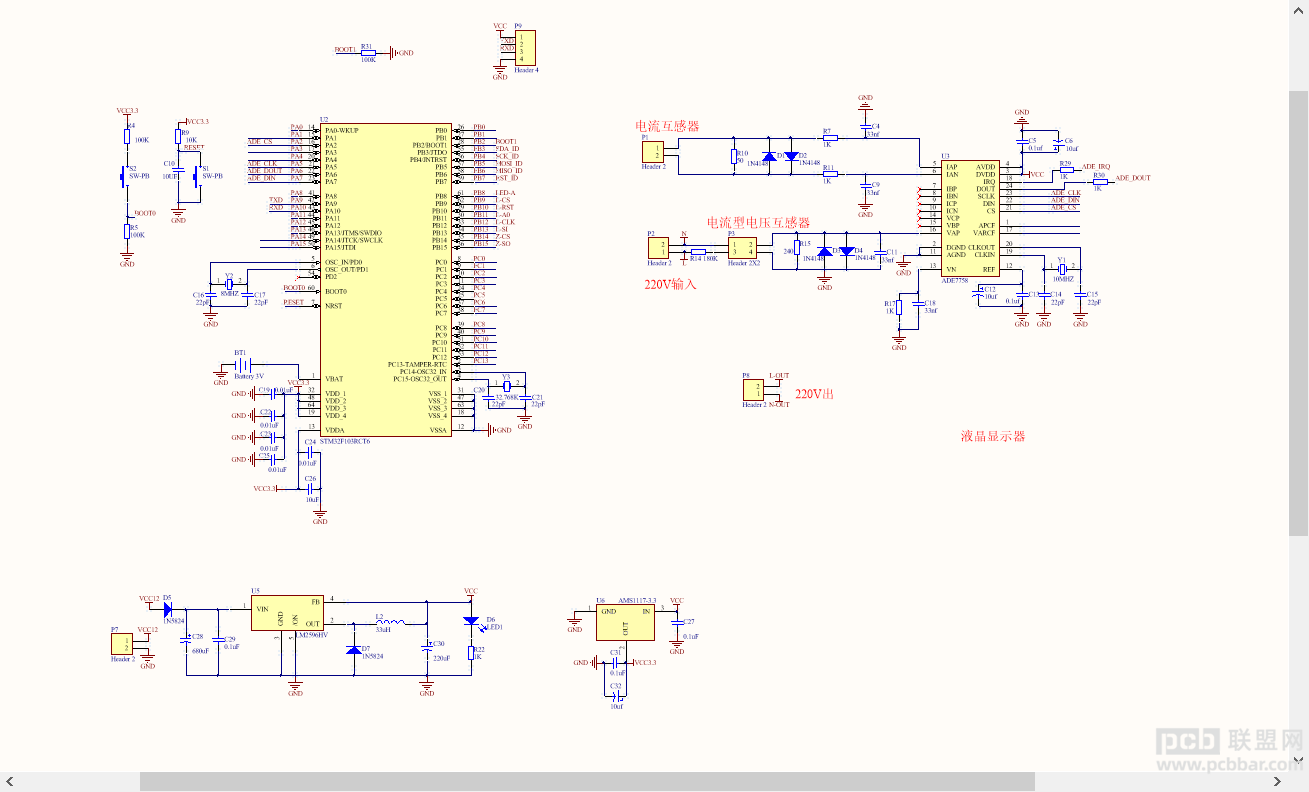Select the P9 Header 4 connector
The width and height of the screenshot is (1309, 792).
tap(525, 48)
